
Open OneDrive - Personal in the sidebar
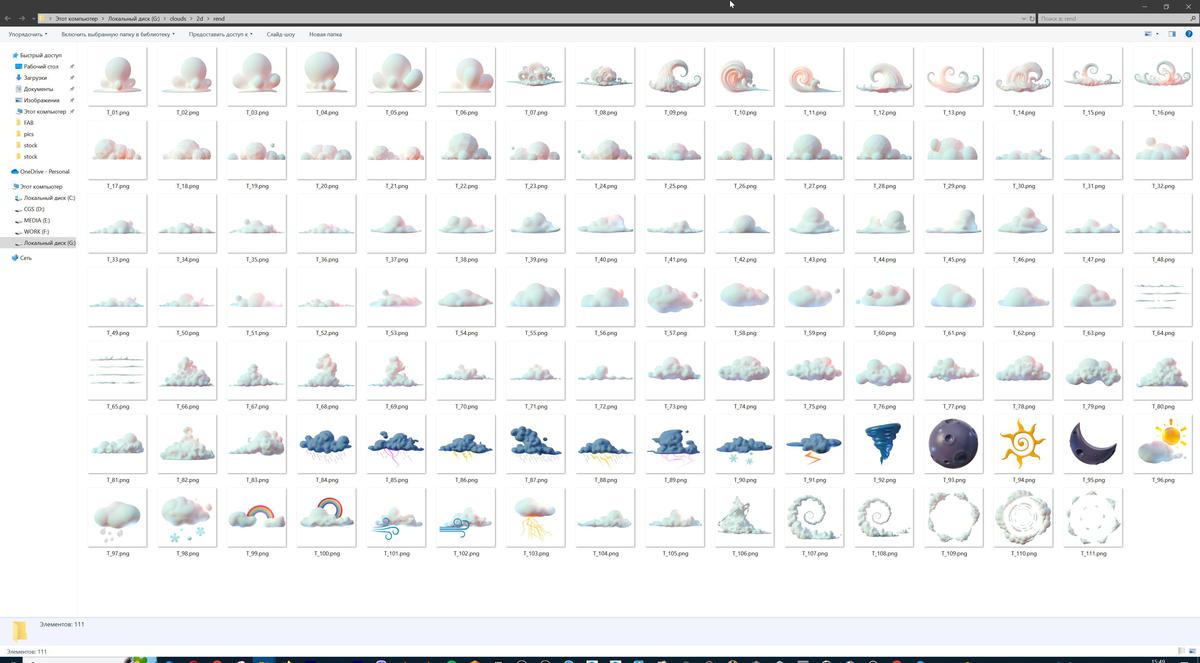44,171
